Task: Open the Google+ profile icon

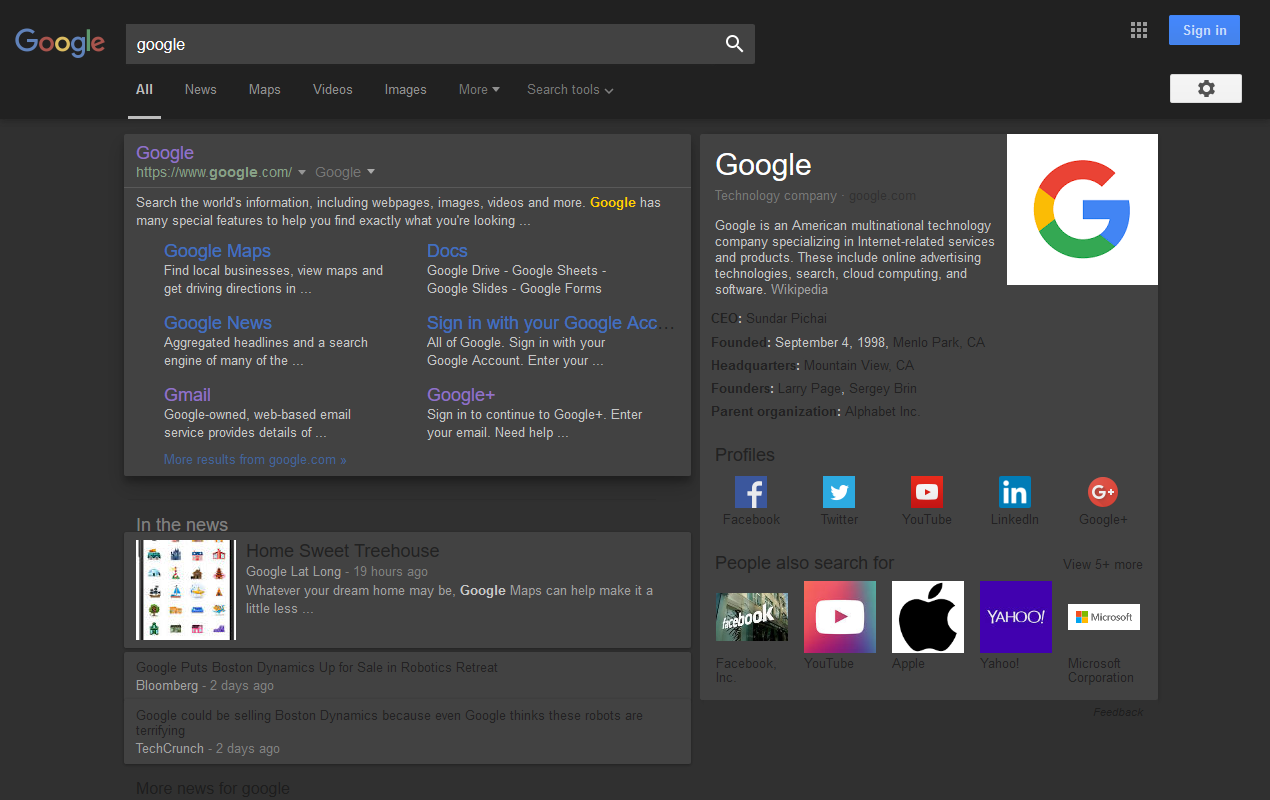Action: point(1103,492)
